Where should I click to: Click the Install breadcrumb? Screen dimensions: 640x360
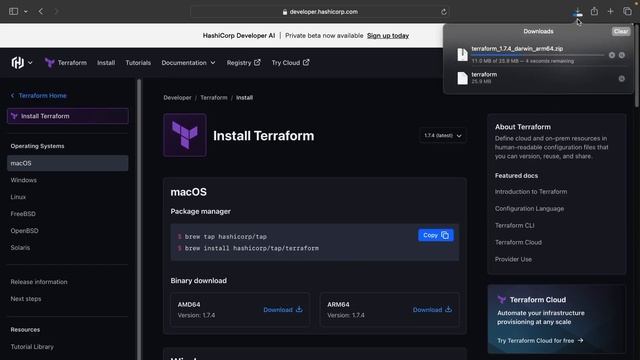click(244, 98)
